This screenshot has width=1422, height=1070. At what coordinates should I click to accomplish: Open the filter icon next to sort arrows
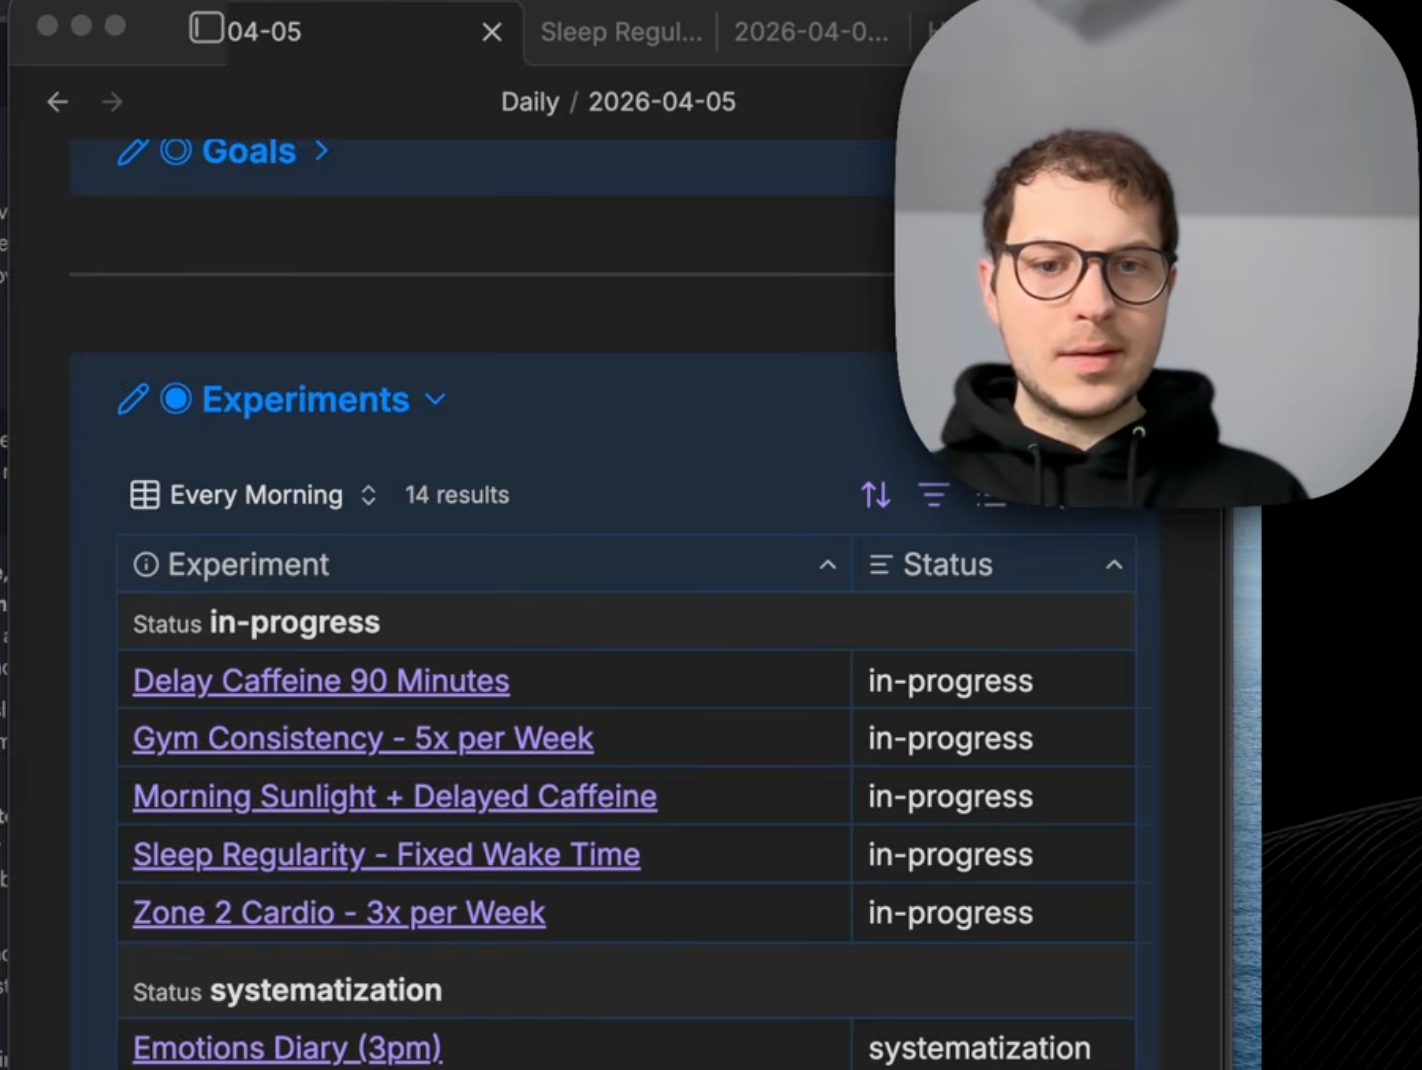click(x=934, y=494)
